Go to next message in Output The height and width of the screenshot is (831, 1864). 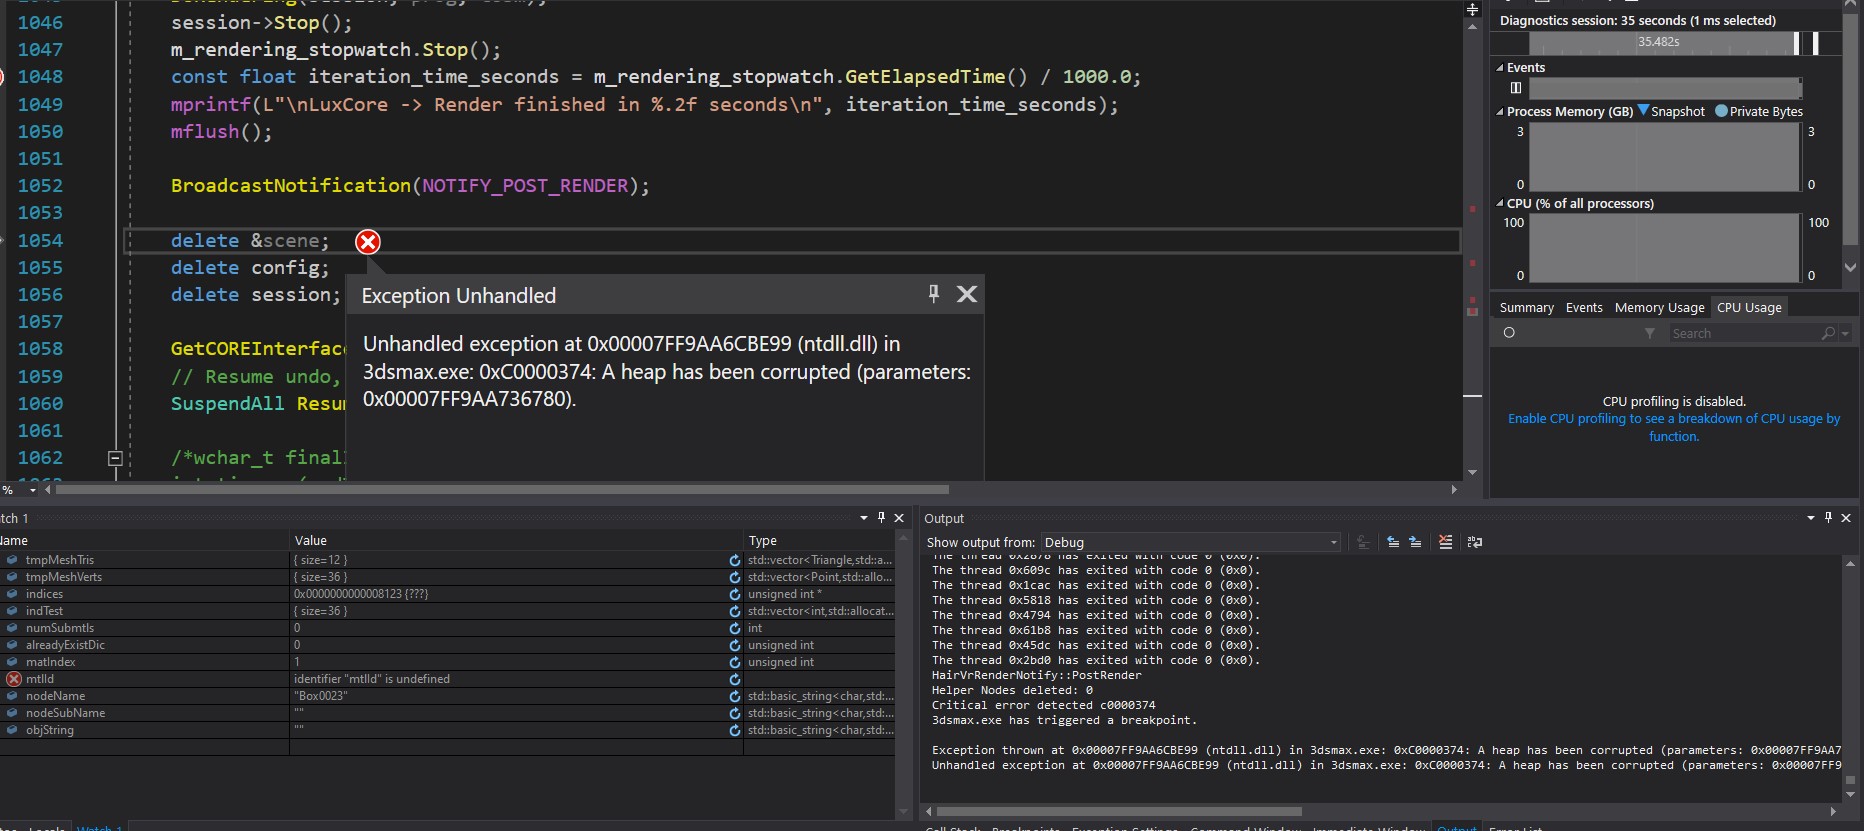(1415, 542)
